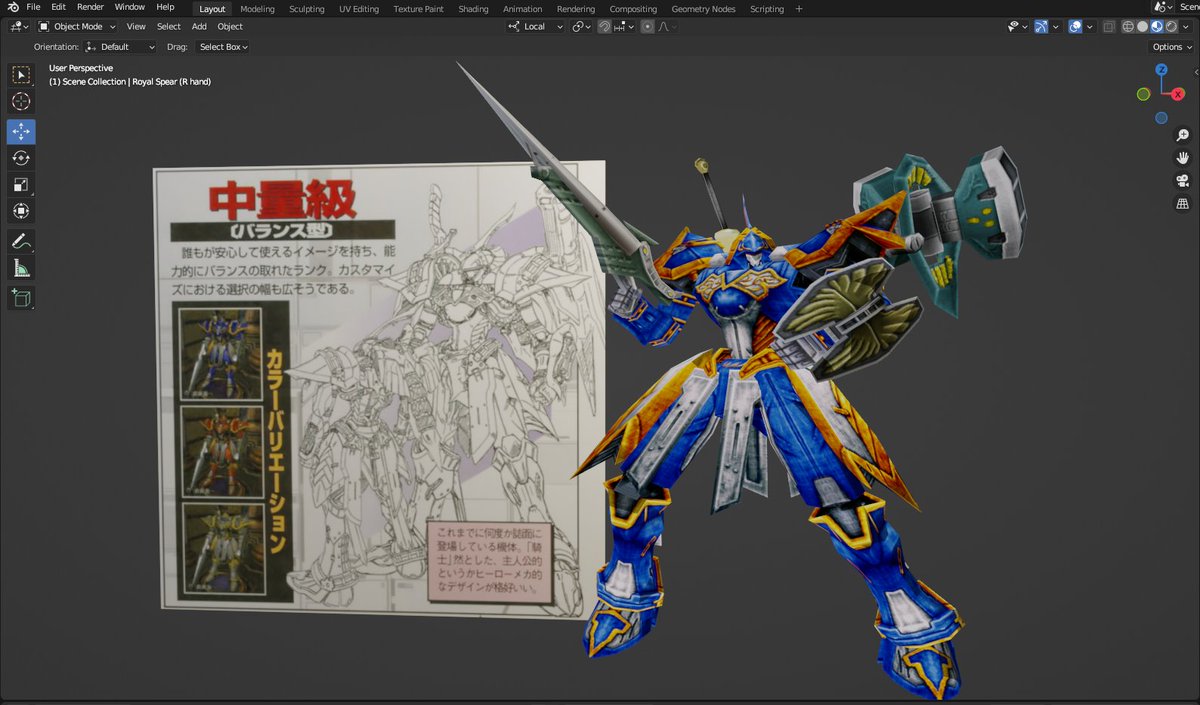
Task: Click the blue Z axis gizmo ball
Action: [1161, 70]
